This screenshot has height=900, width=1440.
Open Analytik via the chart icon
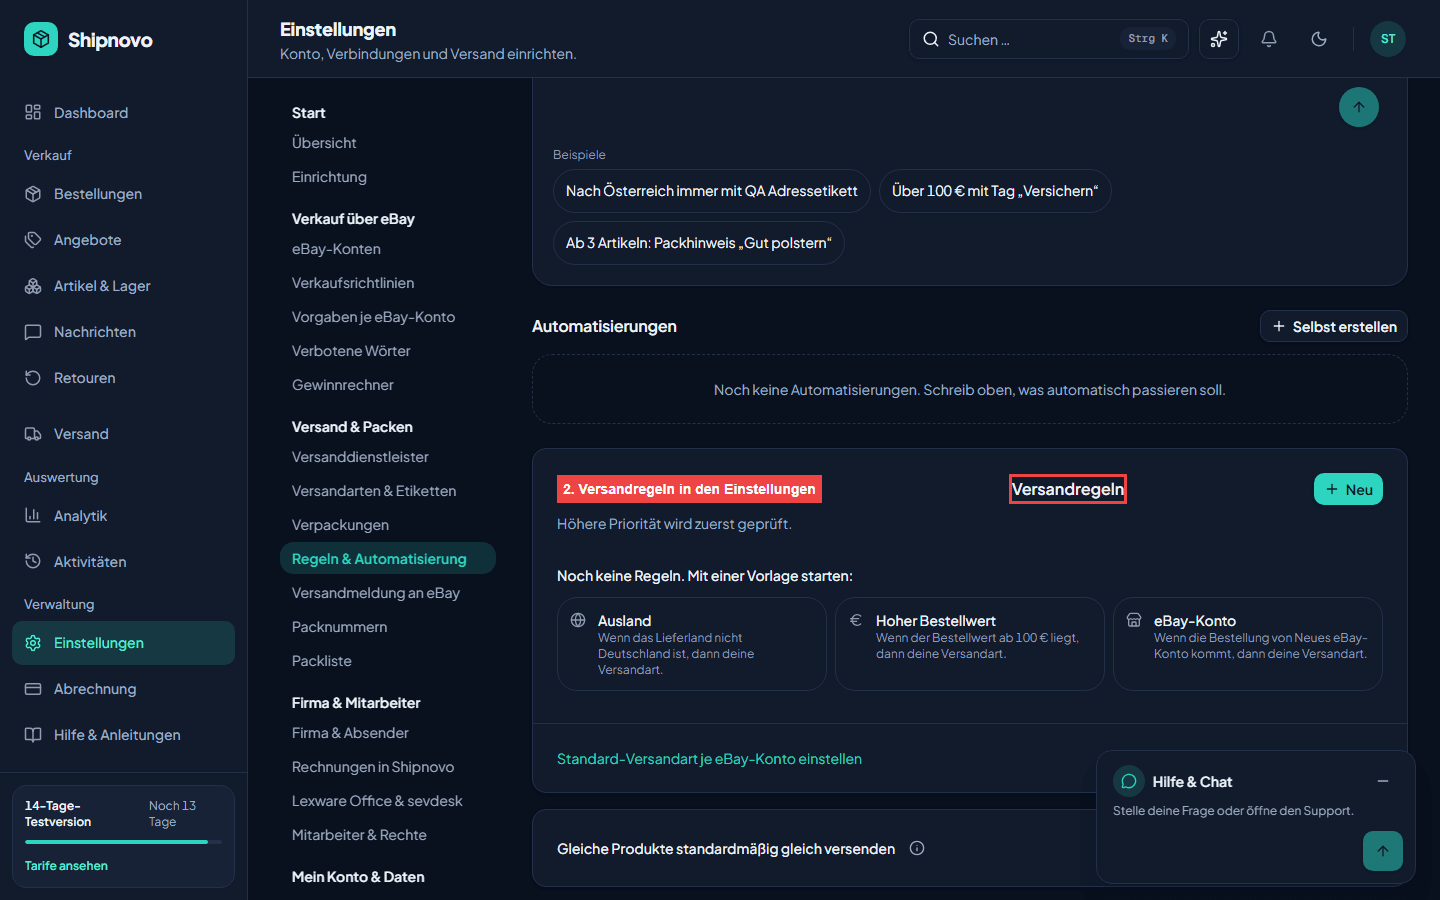coord(33,516)
